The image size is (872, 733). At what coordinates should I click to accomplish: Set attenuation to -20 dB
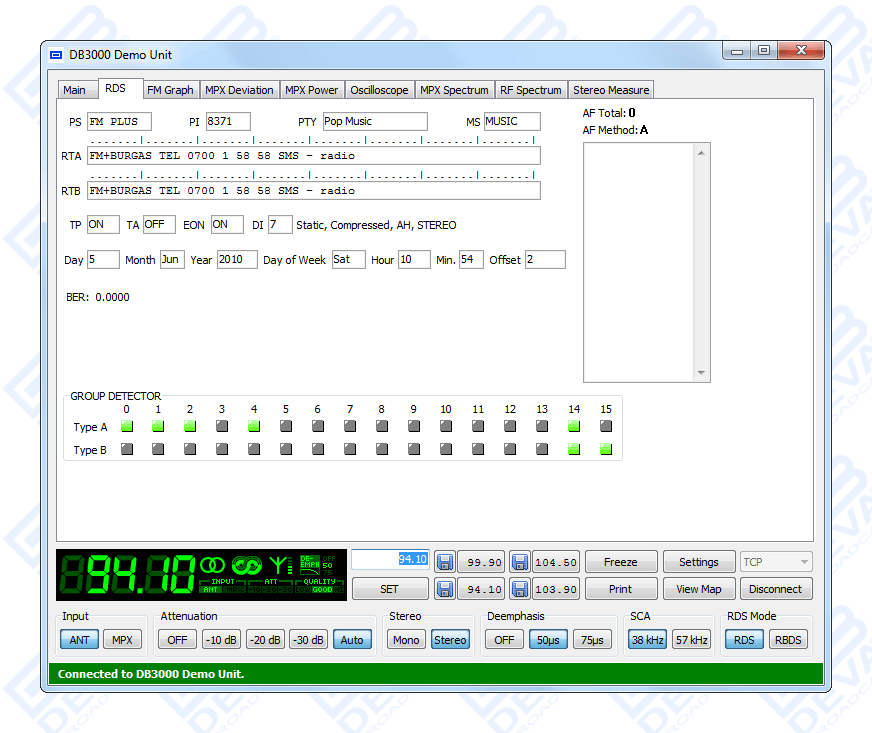tap(264, 640)
